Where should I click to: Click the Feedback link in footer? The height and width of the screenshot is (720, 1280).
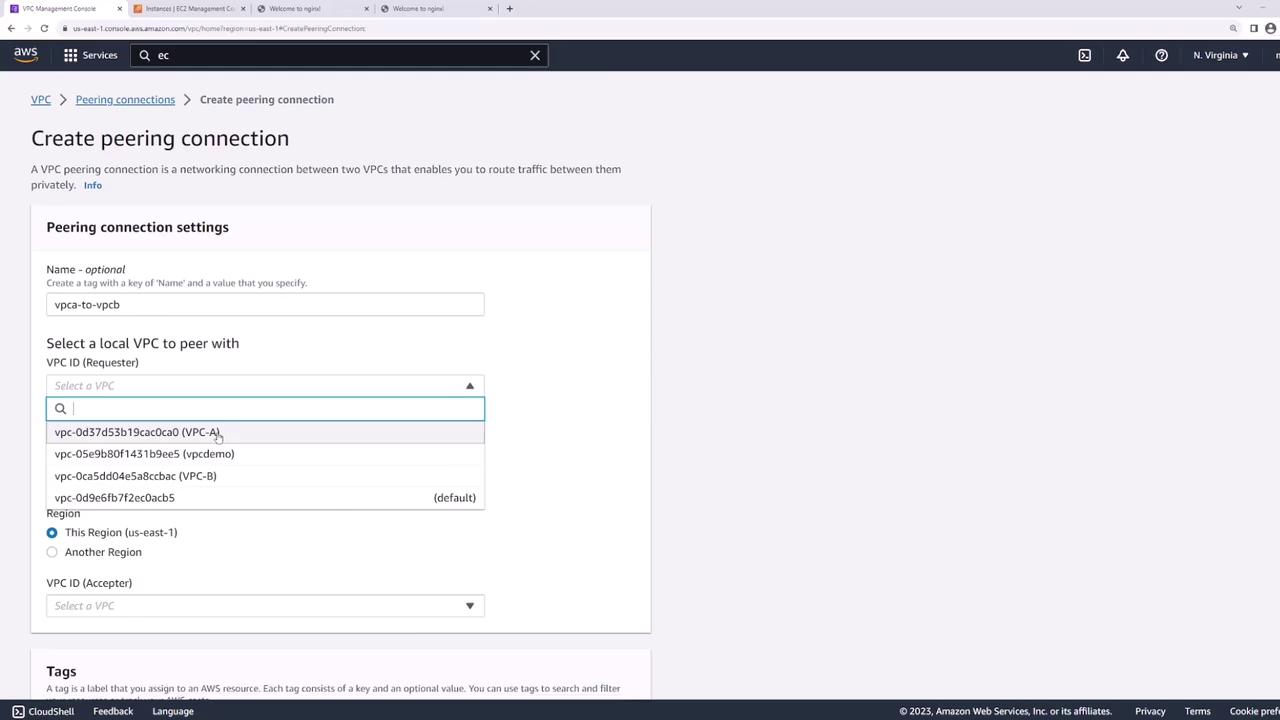coord(113,711)
